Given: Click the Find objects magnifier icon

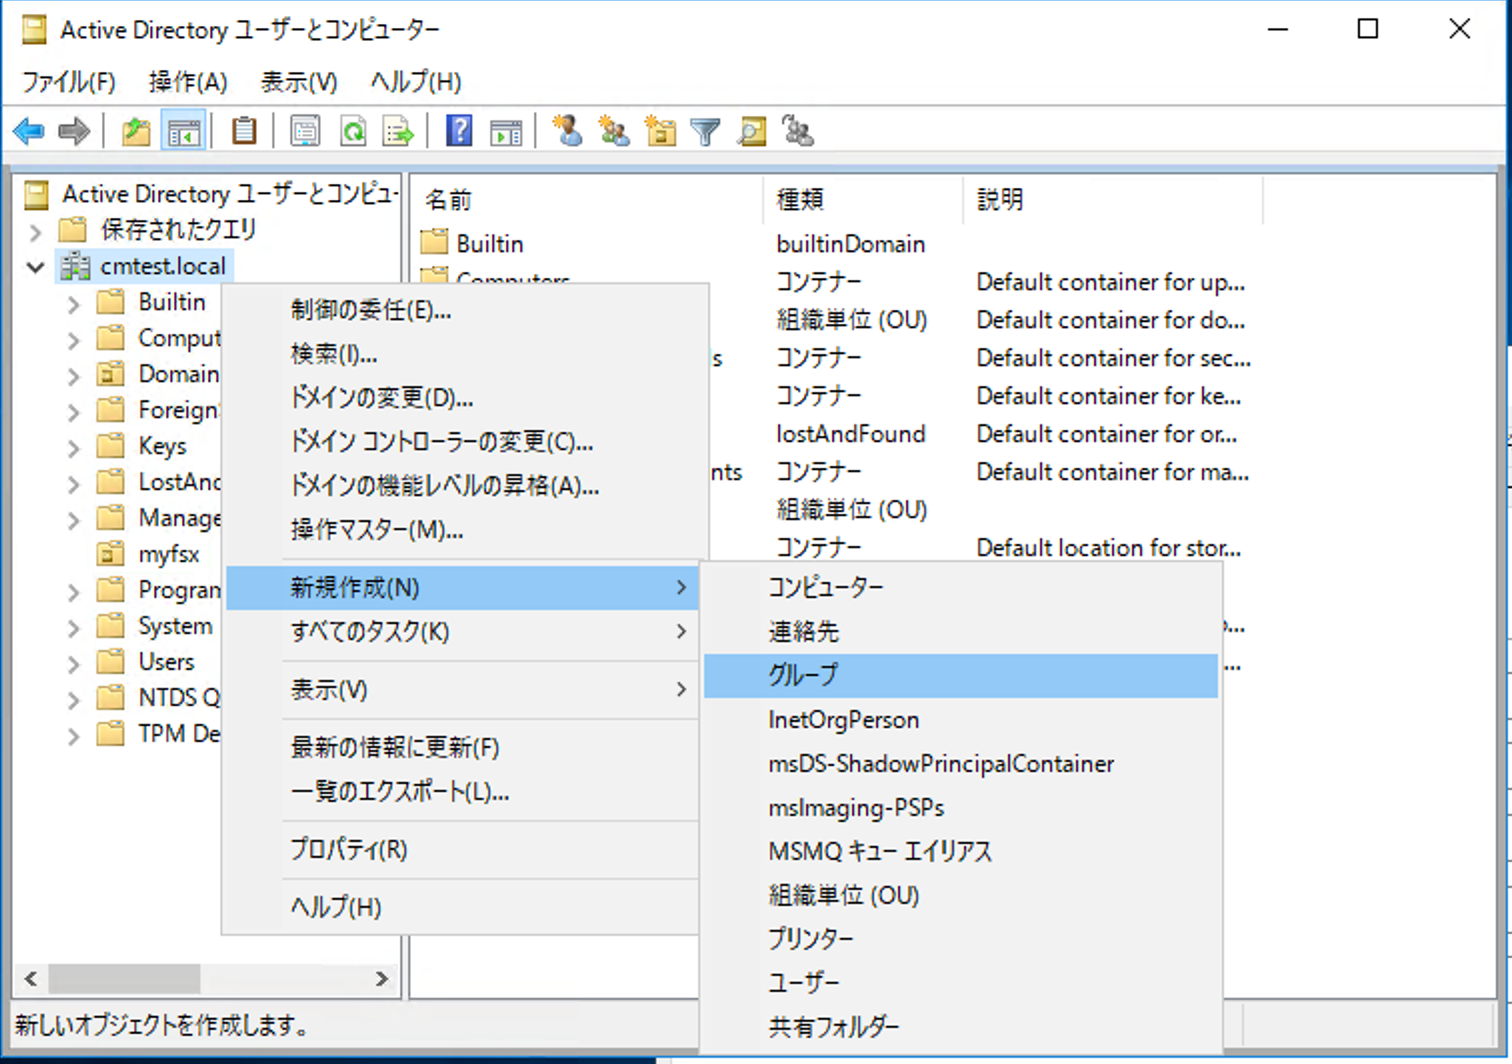Looking at the screenshot, I should tap(752, 131).
